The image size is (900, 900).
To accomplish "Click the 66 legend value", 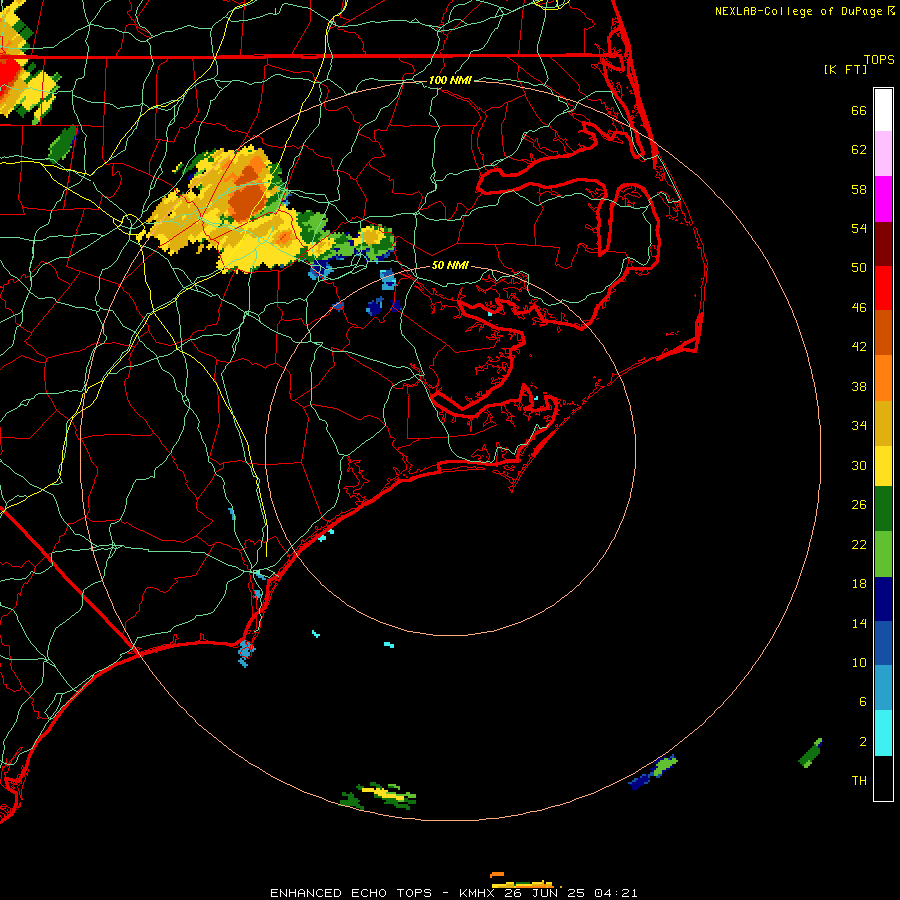I will [x=859, y=111].
